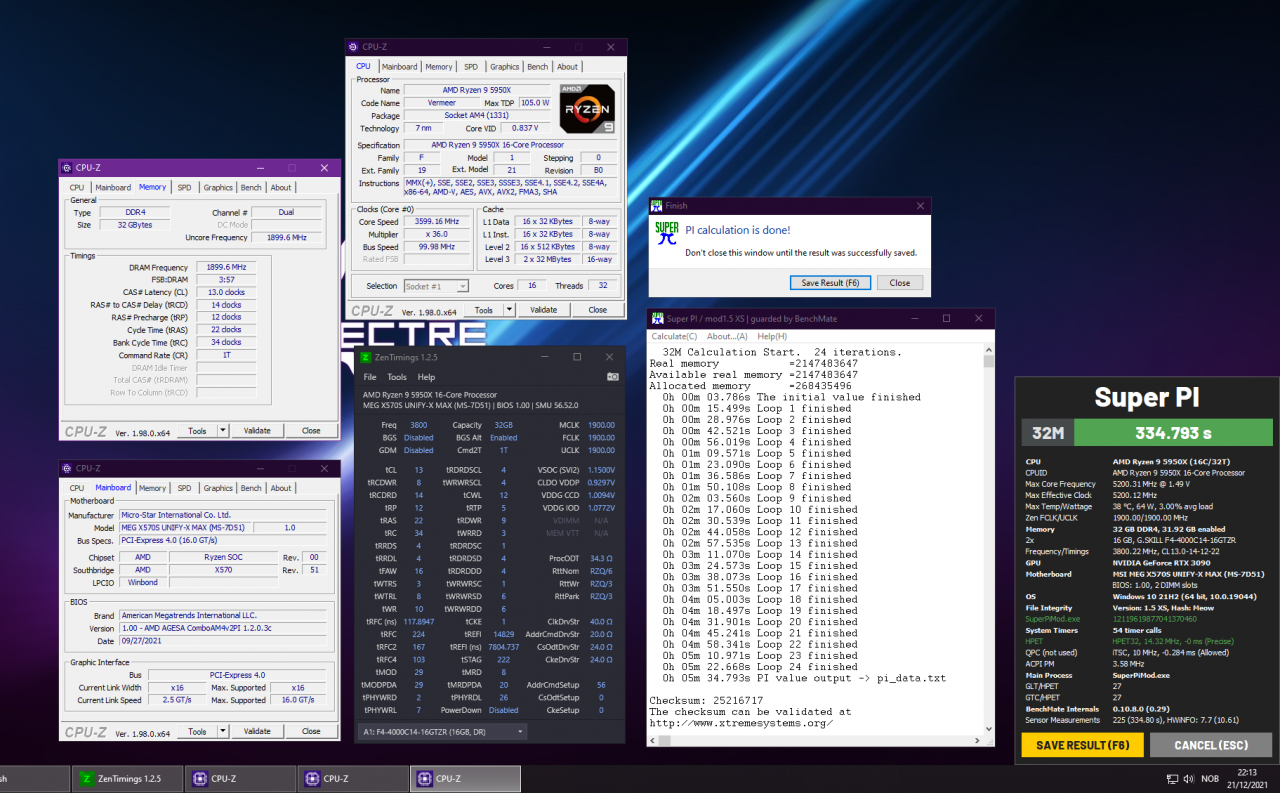
Task: Open the Tools menu in ZenTimings
Action: pyautogui.click(x=397, y=377)
